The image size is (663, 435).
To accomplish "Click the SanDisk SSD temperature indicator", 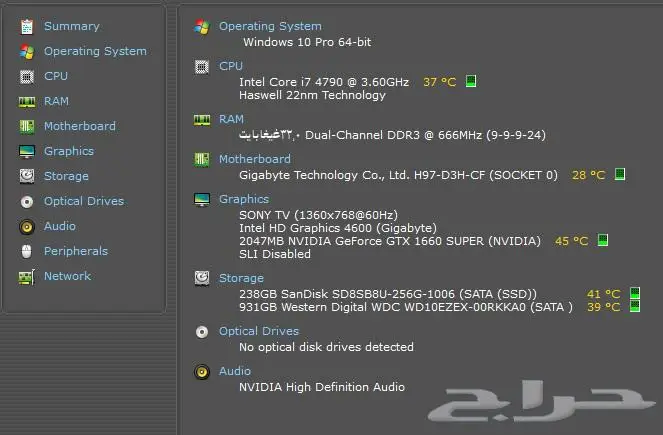I will tap(639, 294).
